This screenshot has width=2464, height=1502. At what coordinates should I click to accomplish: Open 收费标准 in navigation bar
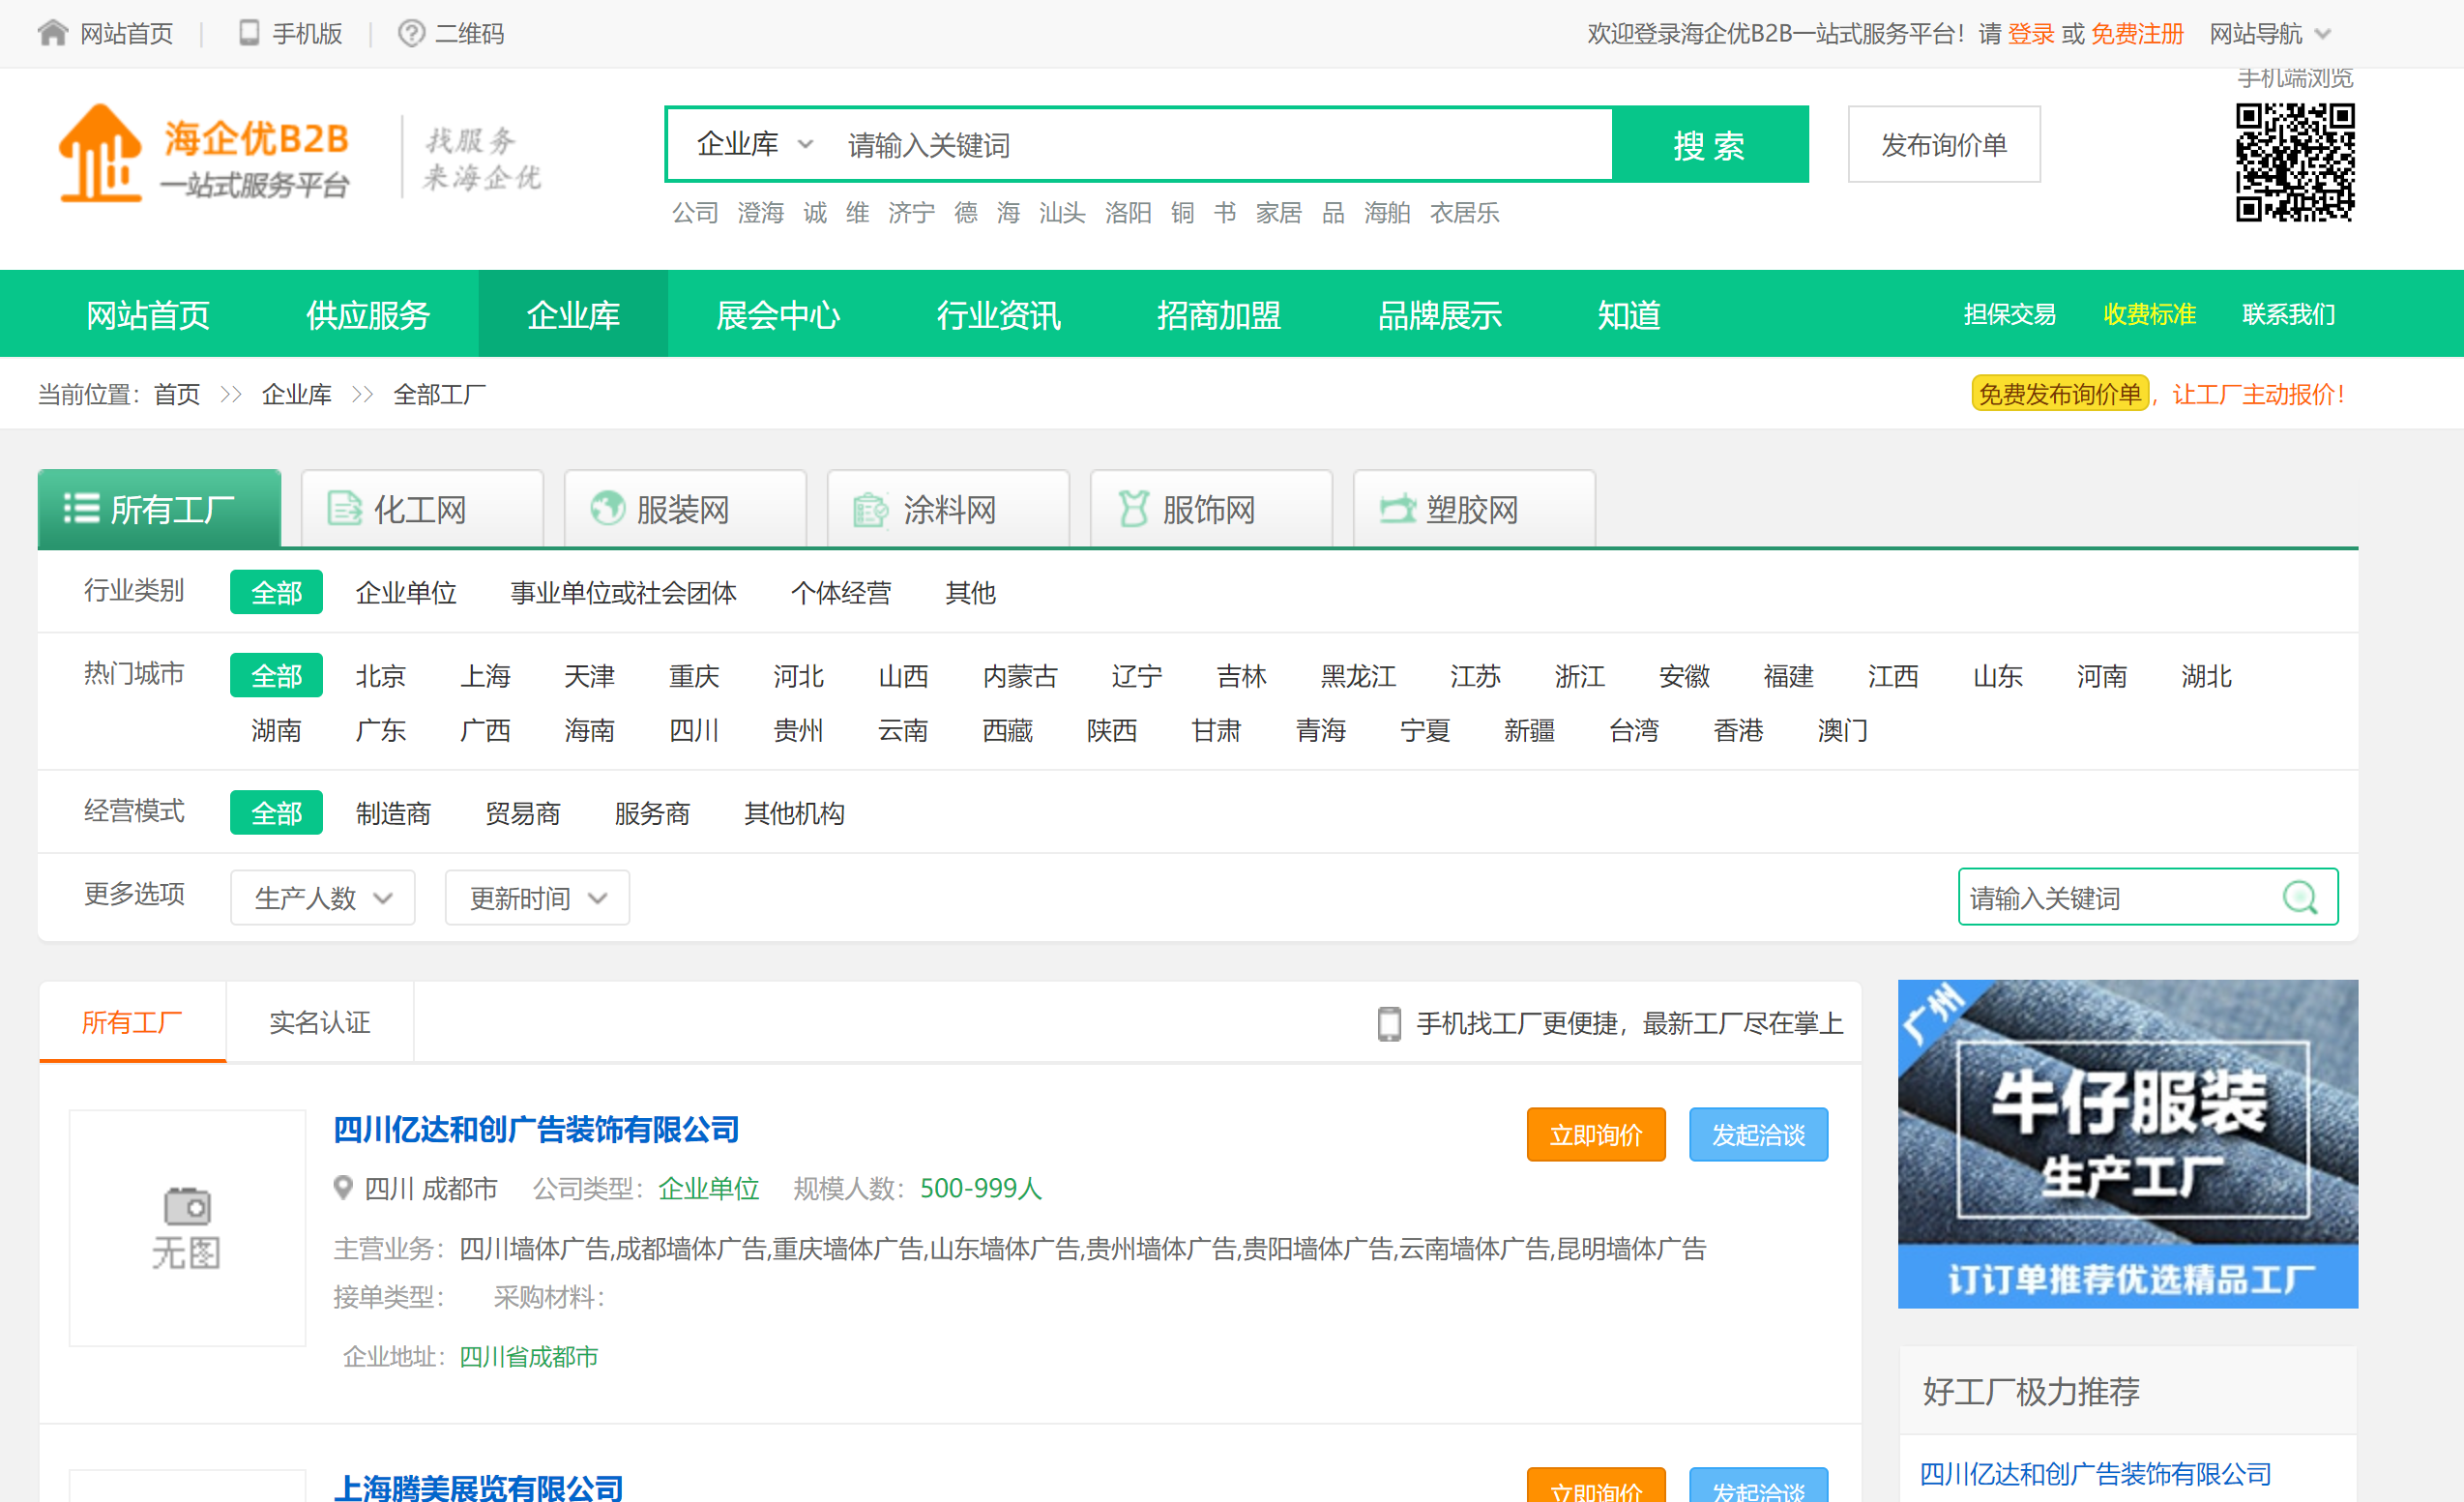click(2149, 314)
